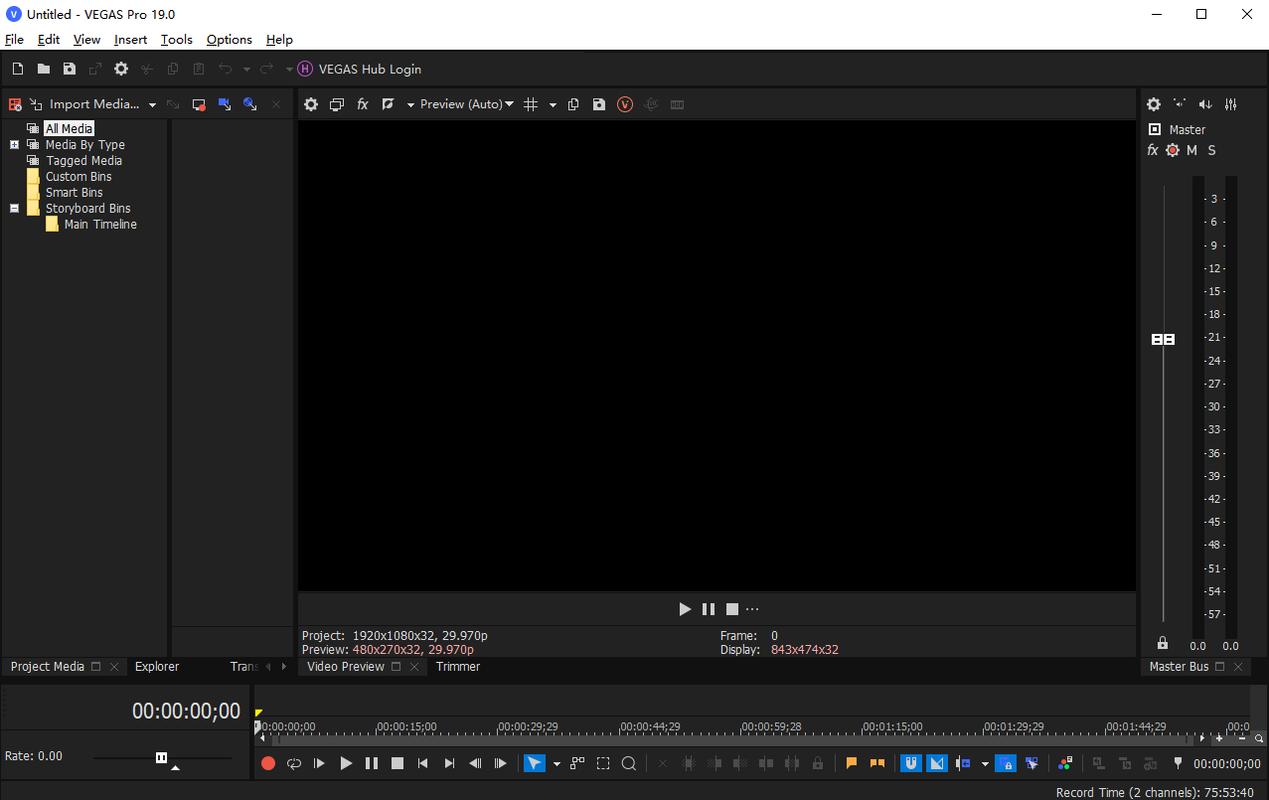Adjust the playback Rate slider

tap(161, 757)
